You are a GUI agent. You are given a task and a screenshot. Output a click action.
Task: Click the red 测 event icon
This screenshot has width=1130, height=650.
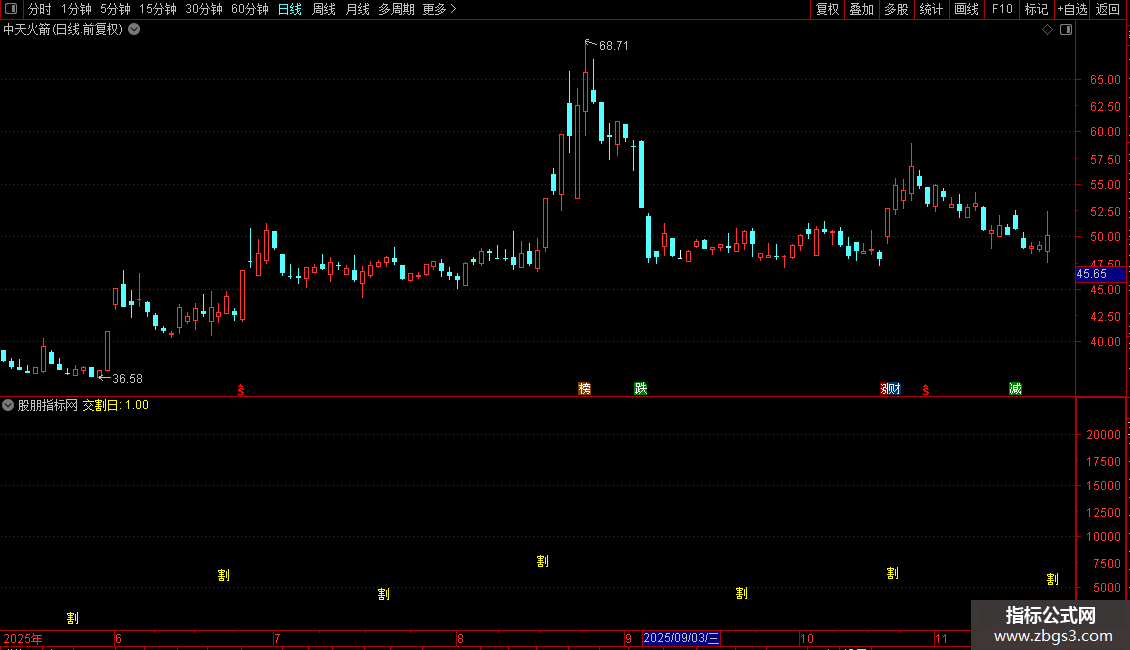pyautogui.click(x=886, y=389)
